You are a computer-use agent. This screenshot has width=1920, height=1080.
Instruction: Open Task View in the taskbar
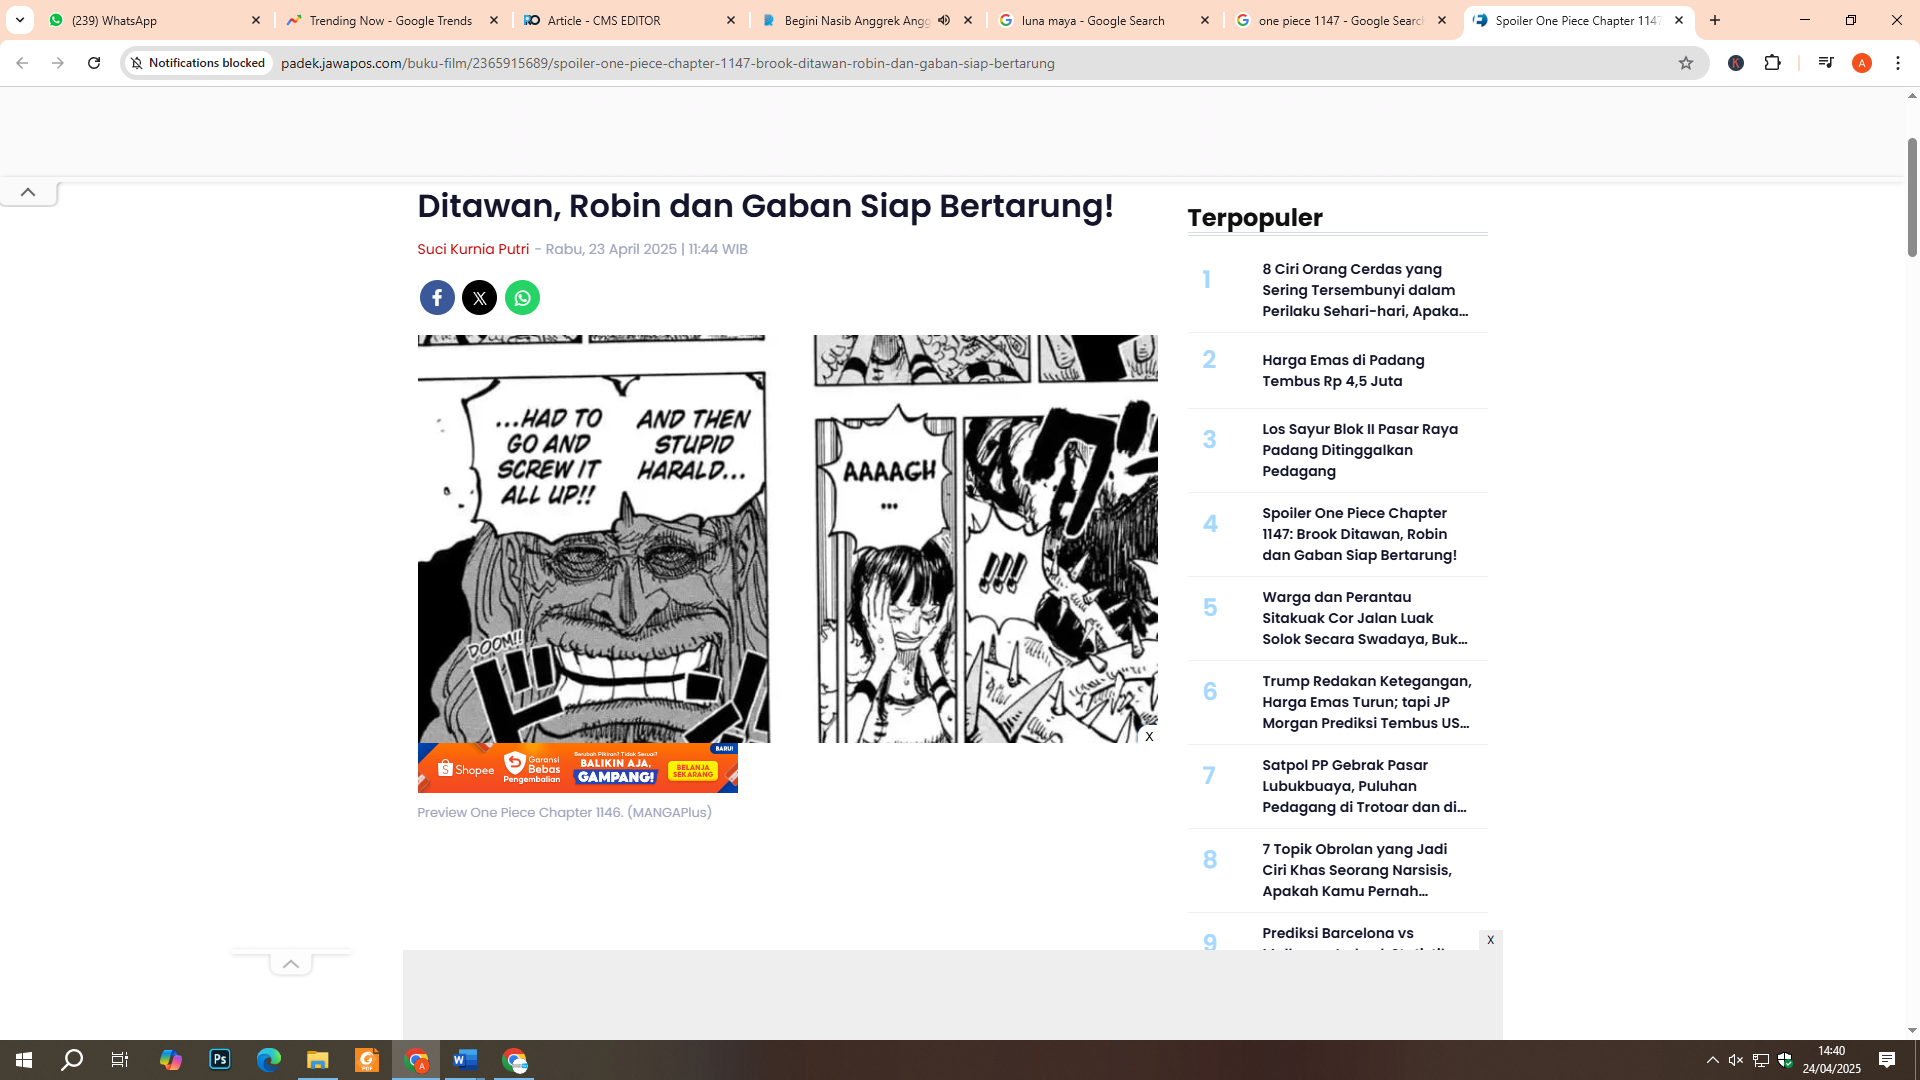120,1060
